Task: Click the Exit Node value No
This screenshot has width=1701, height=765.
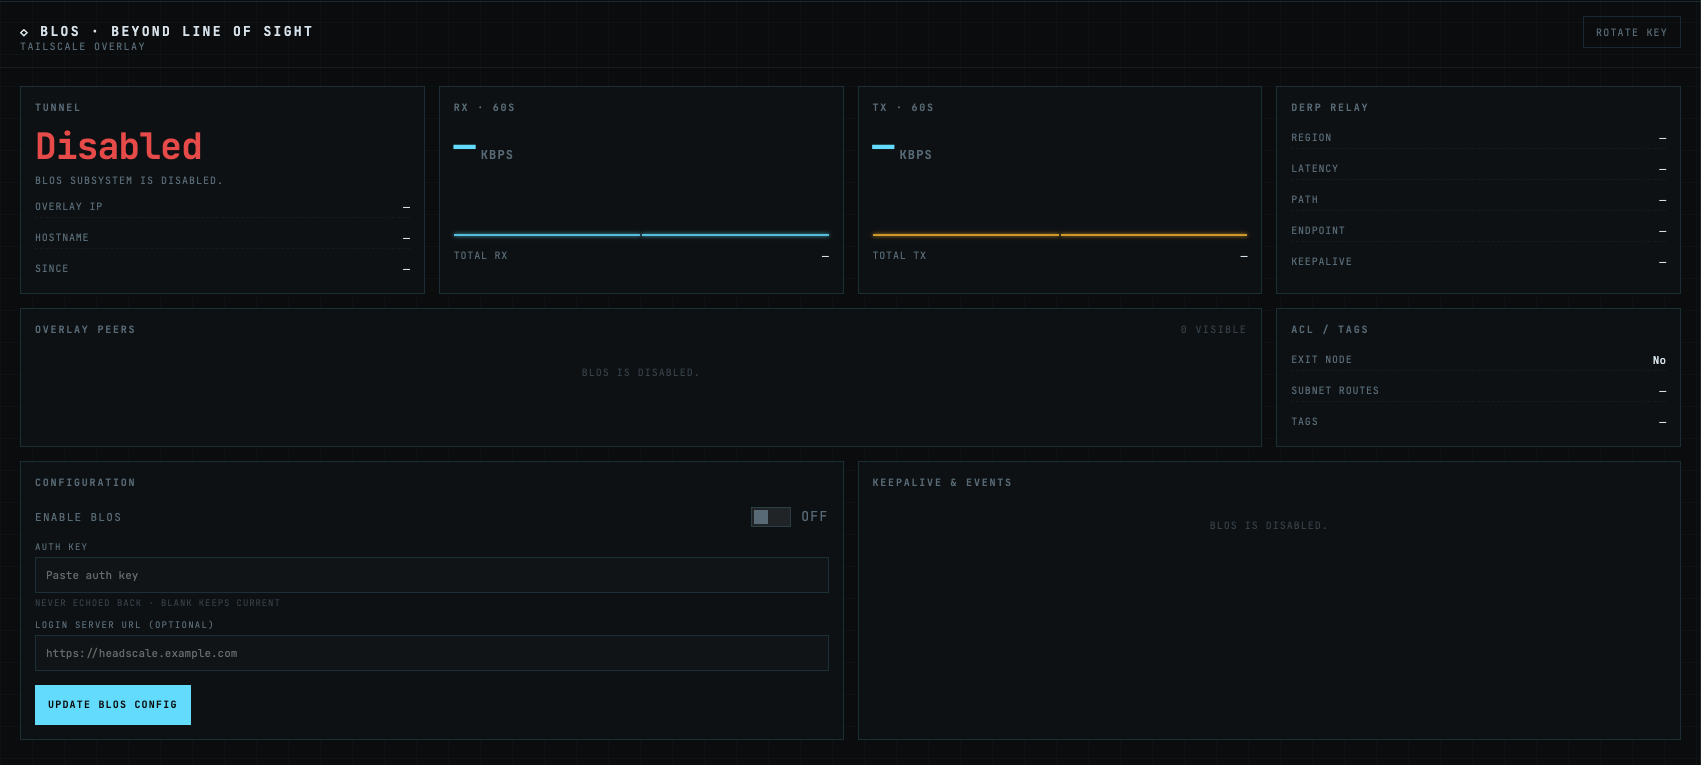Action: 1659,360
